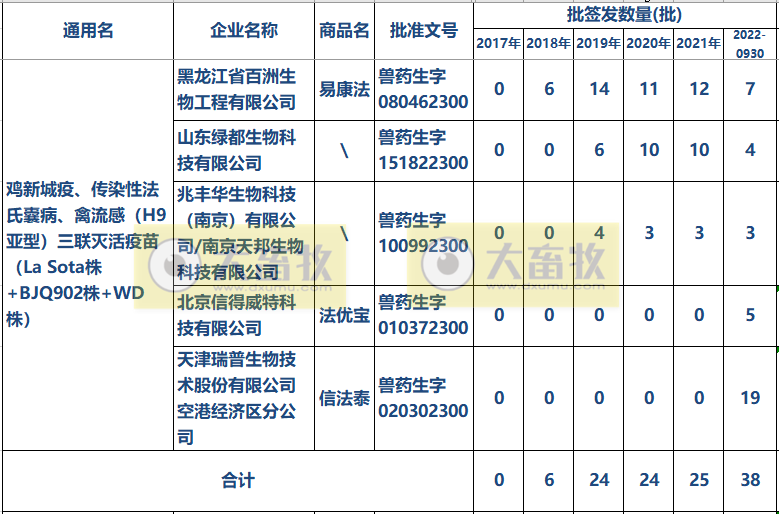Select the 2017年 year header
The height and width of the screenshot is (514, 779).
tap(499, 44)
